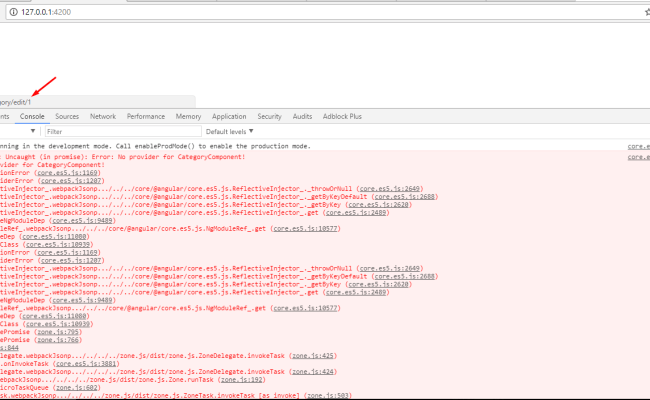This screenshot has height=400, width=650.
Task: Open the Default levels dropdown
Action: 229,131
